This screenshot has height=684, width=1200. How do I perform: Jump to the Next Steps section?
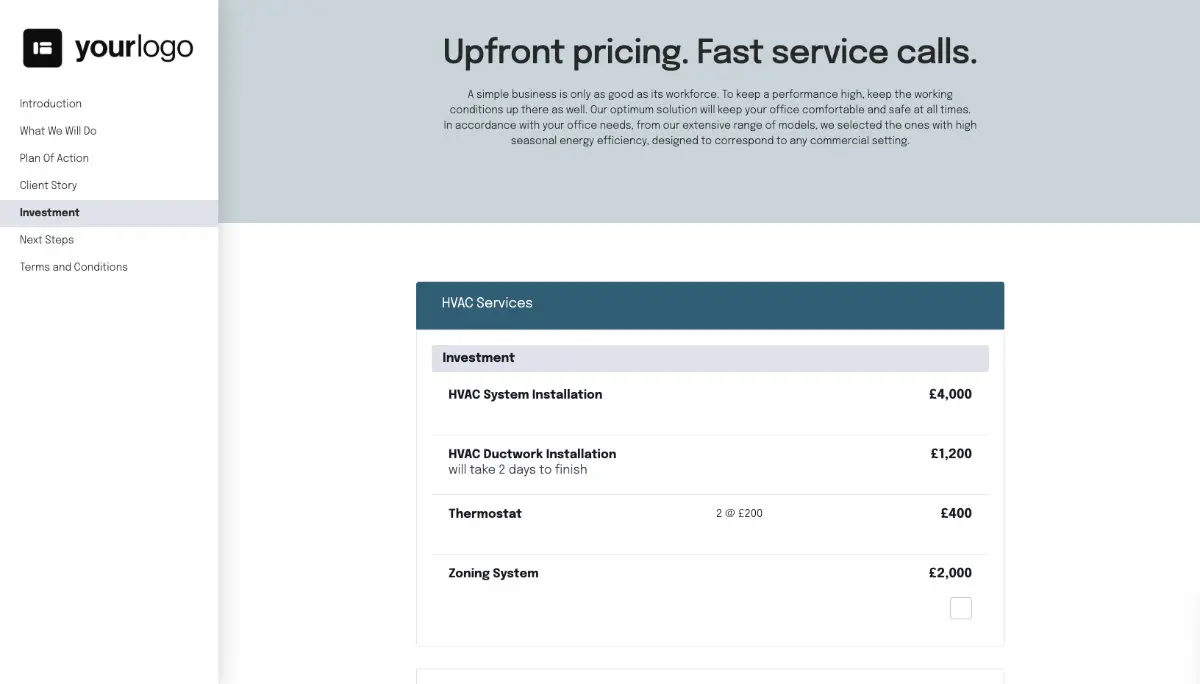[x=46, y=239]
